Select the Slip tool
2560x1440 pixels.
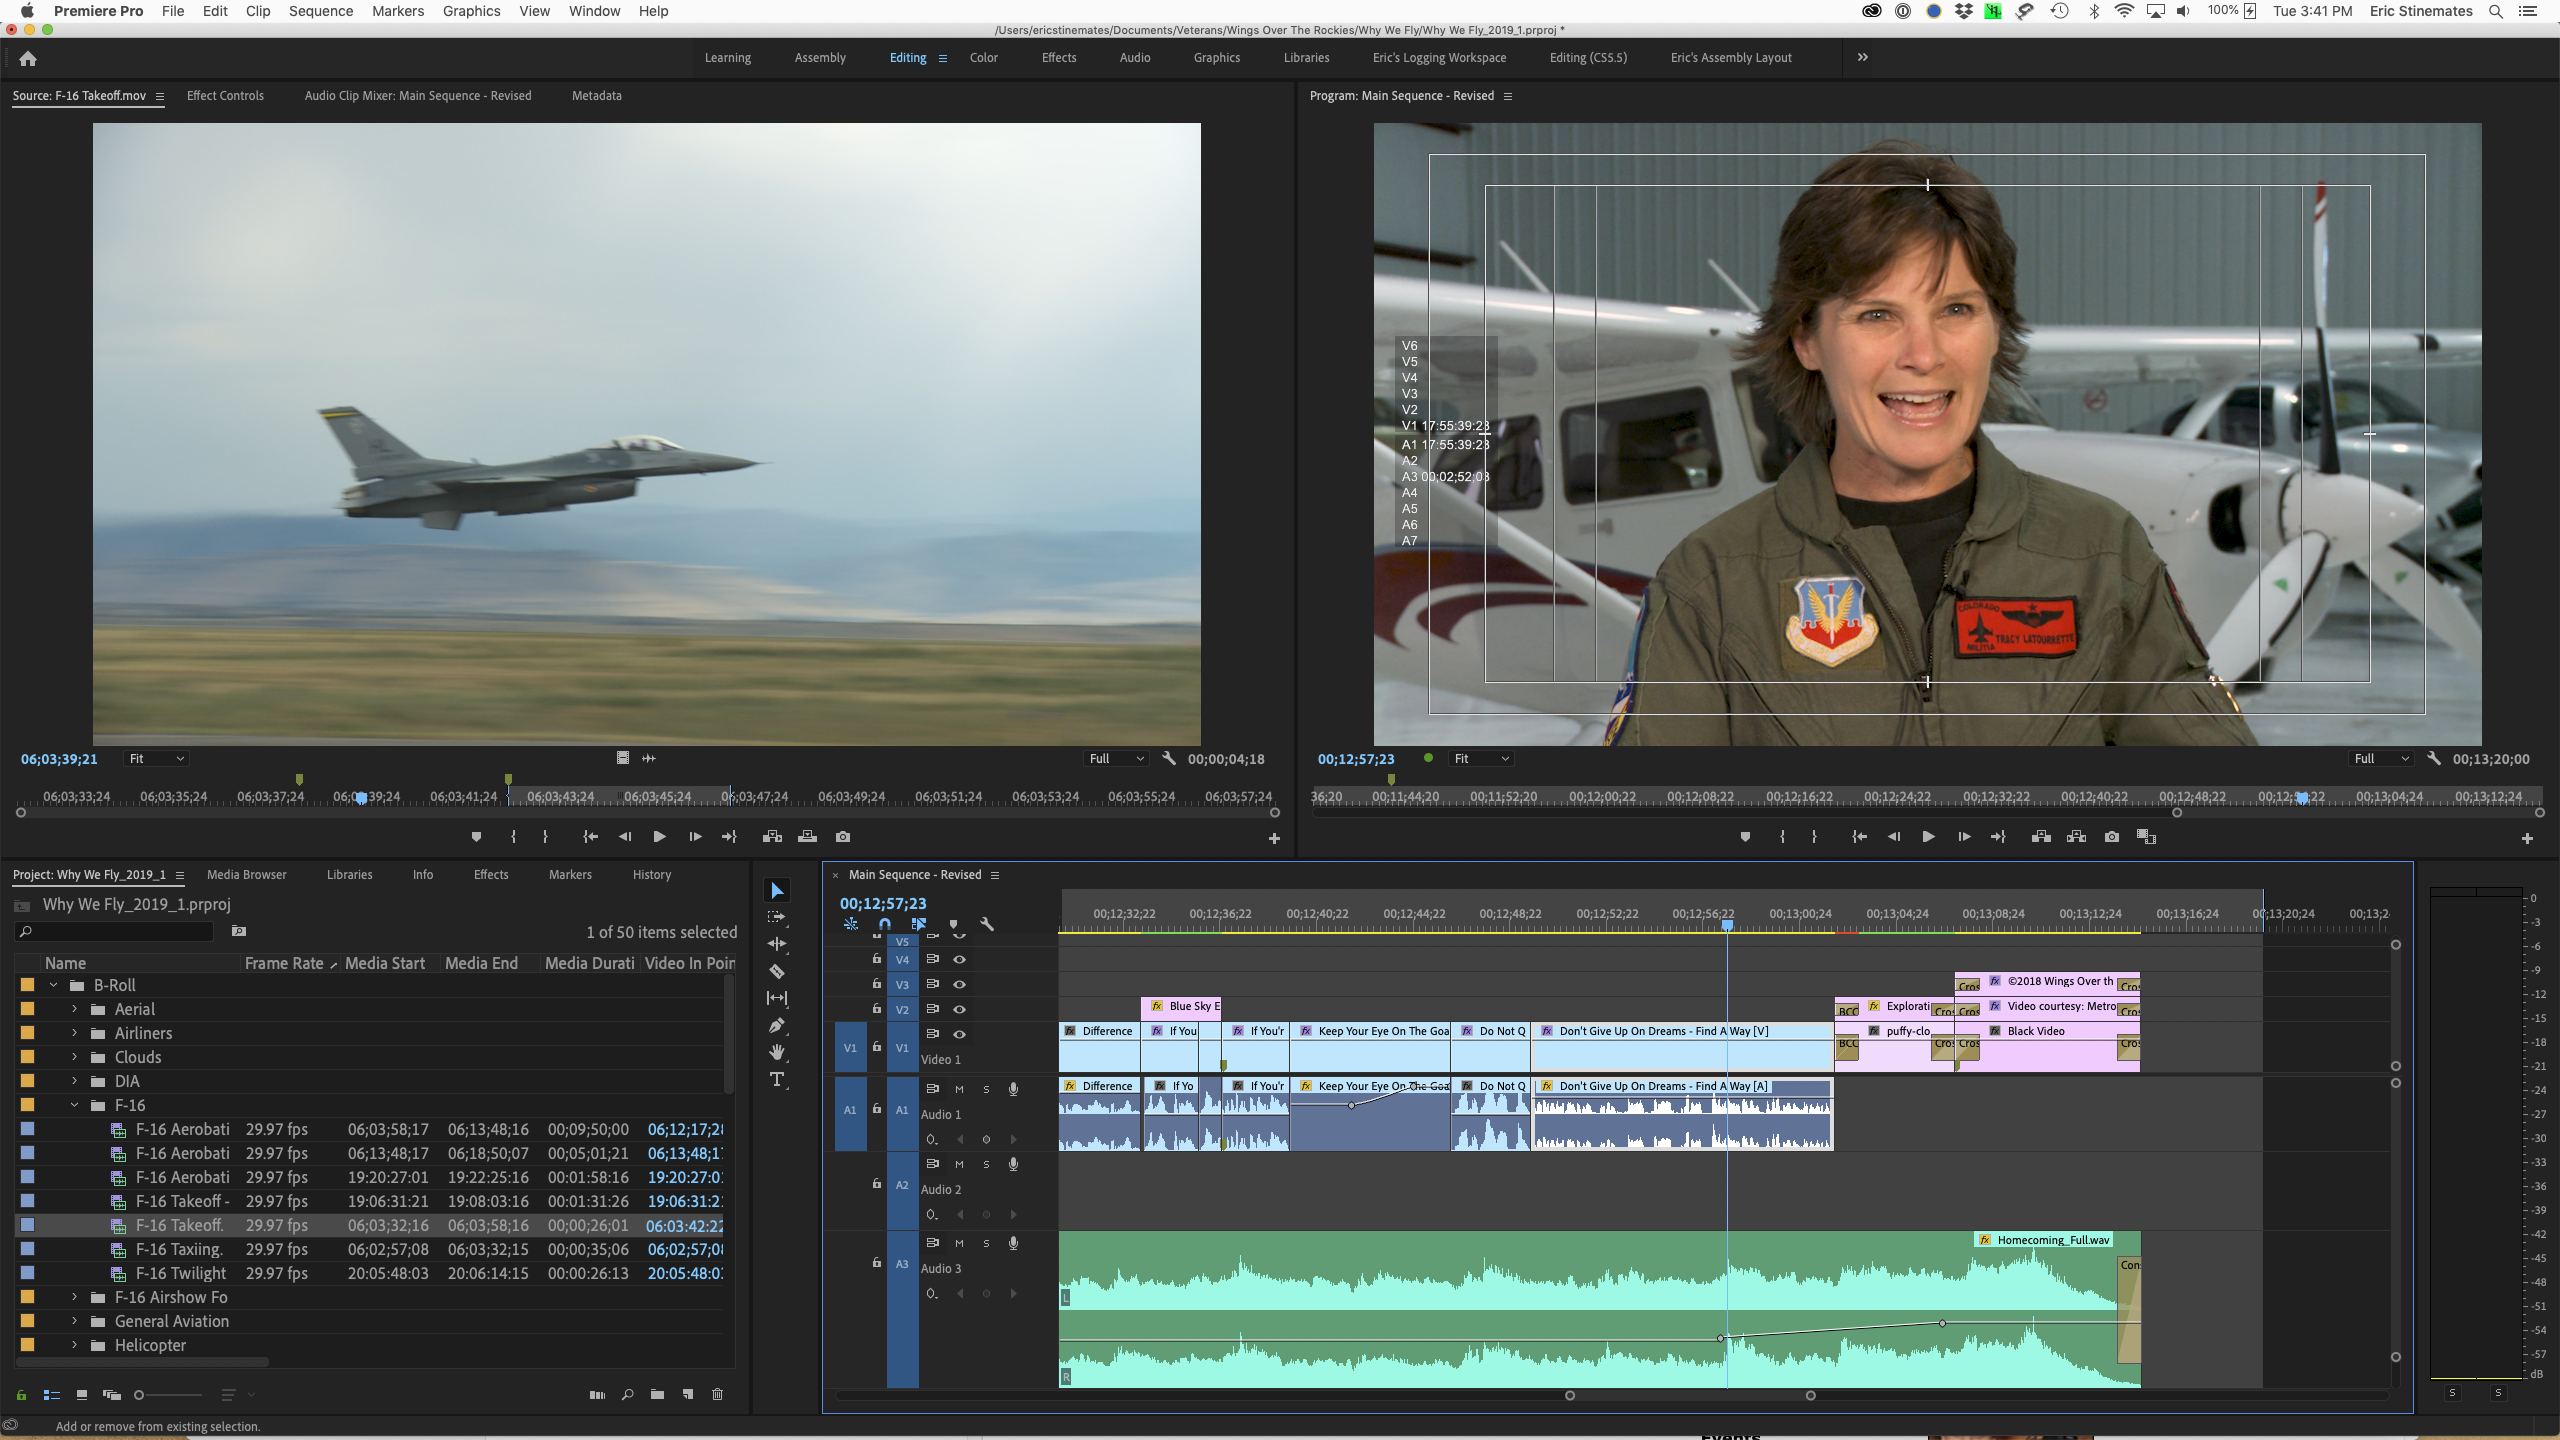pyautogui.click(x=777, y=998)
